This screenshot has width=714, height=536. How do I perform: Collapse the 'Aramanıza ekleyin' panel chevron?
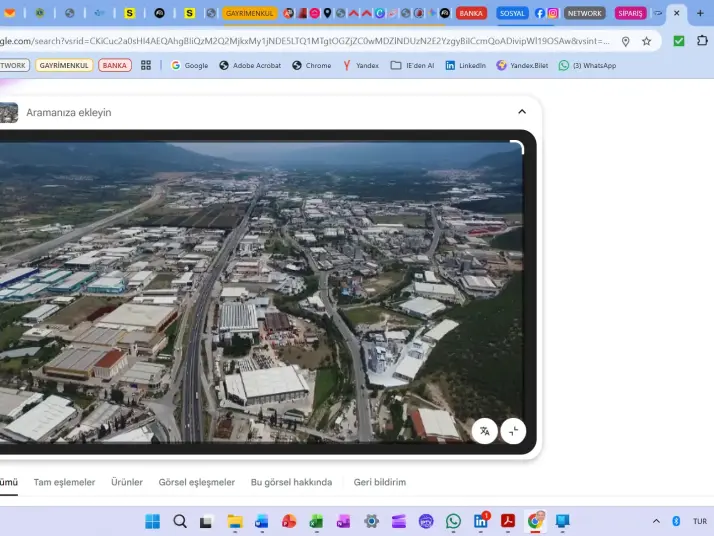coord(522,112)
